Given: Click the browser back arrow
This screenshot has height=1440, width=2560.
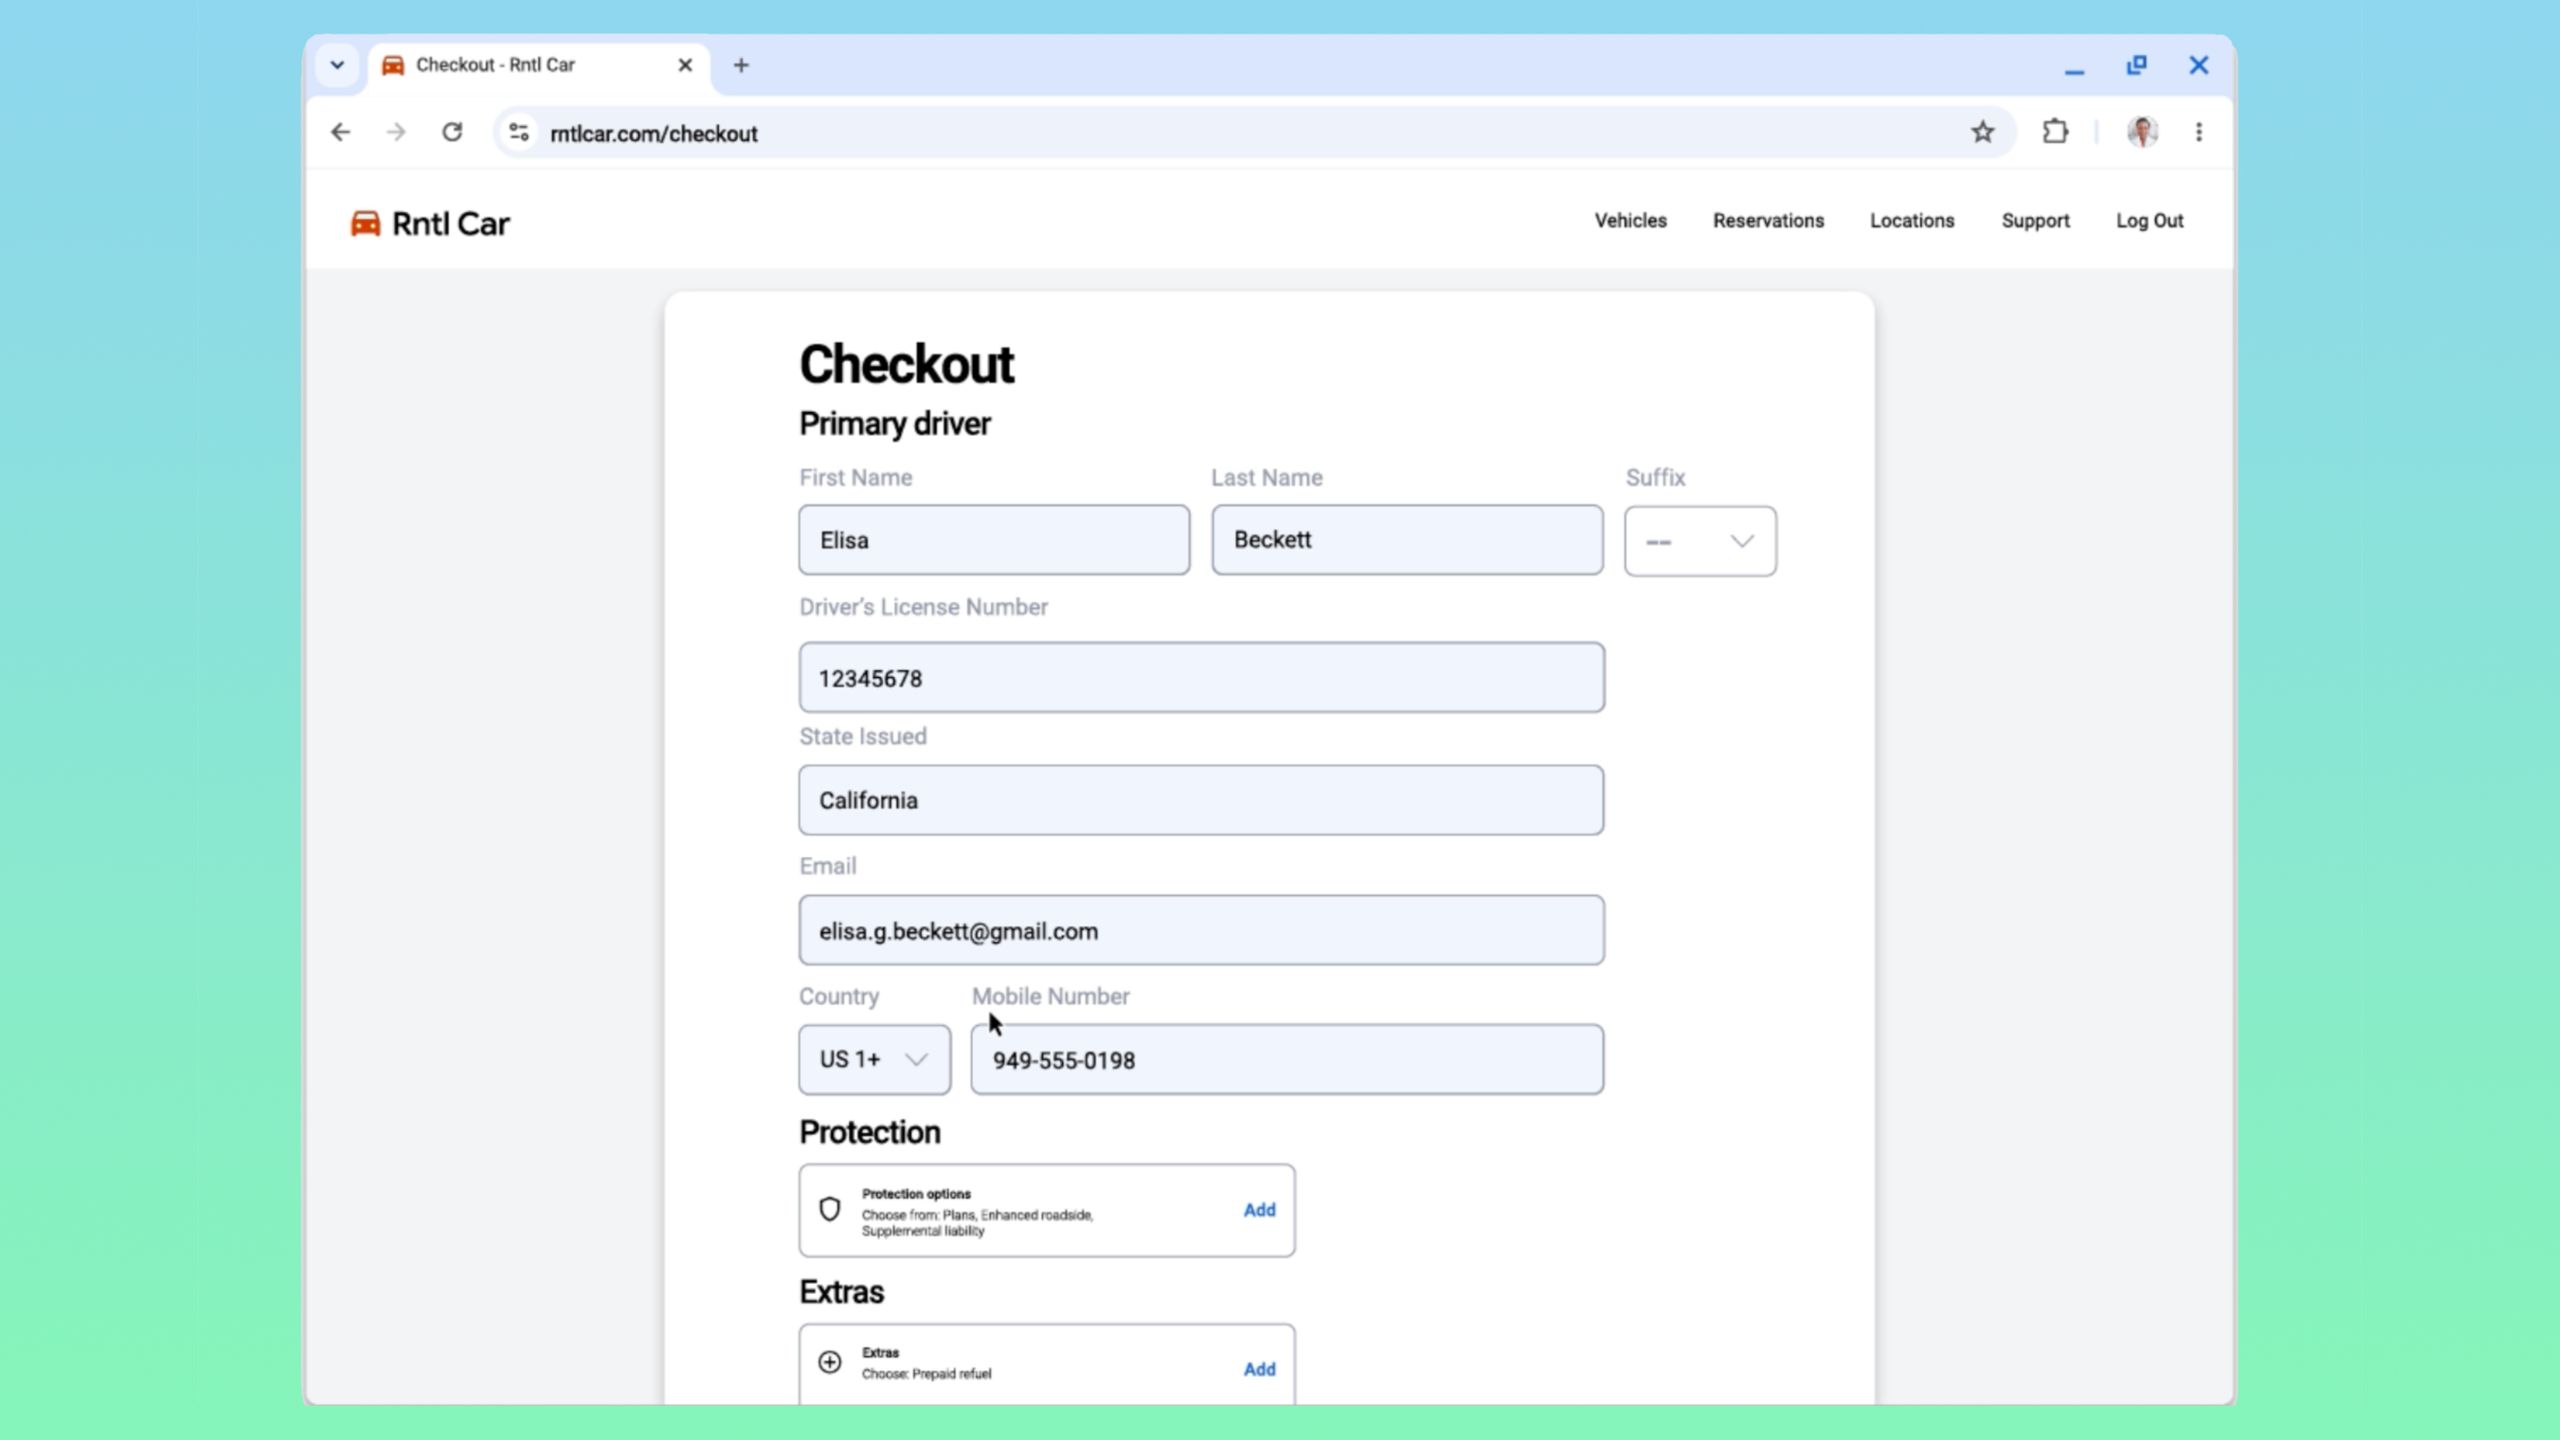Looking at the screenshot, I should point(341,131).
